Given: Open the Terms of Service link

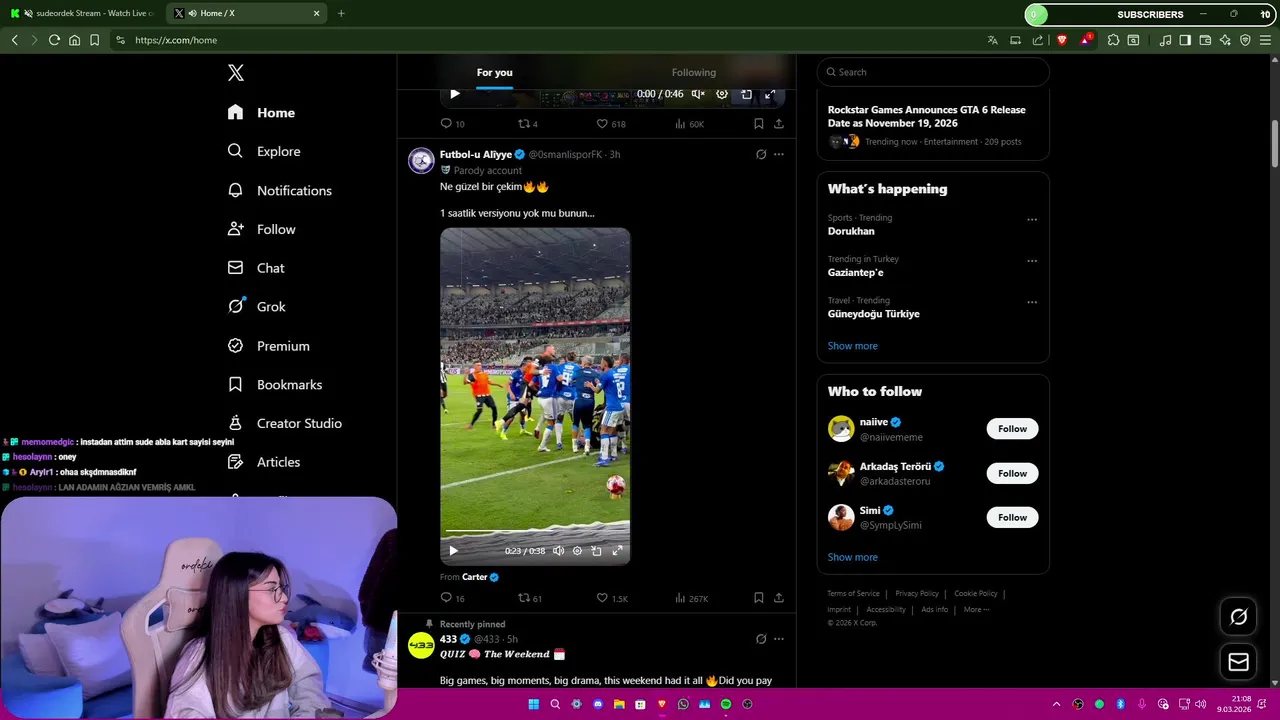Looking at the screenshot, I should click(853, 593).
